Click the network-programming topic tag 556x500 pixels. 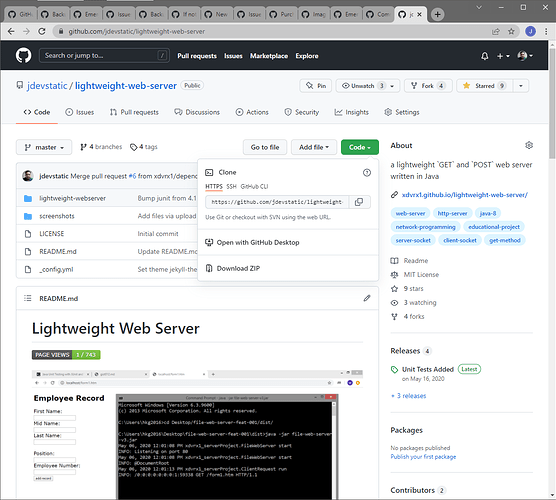coord(426,227)
